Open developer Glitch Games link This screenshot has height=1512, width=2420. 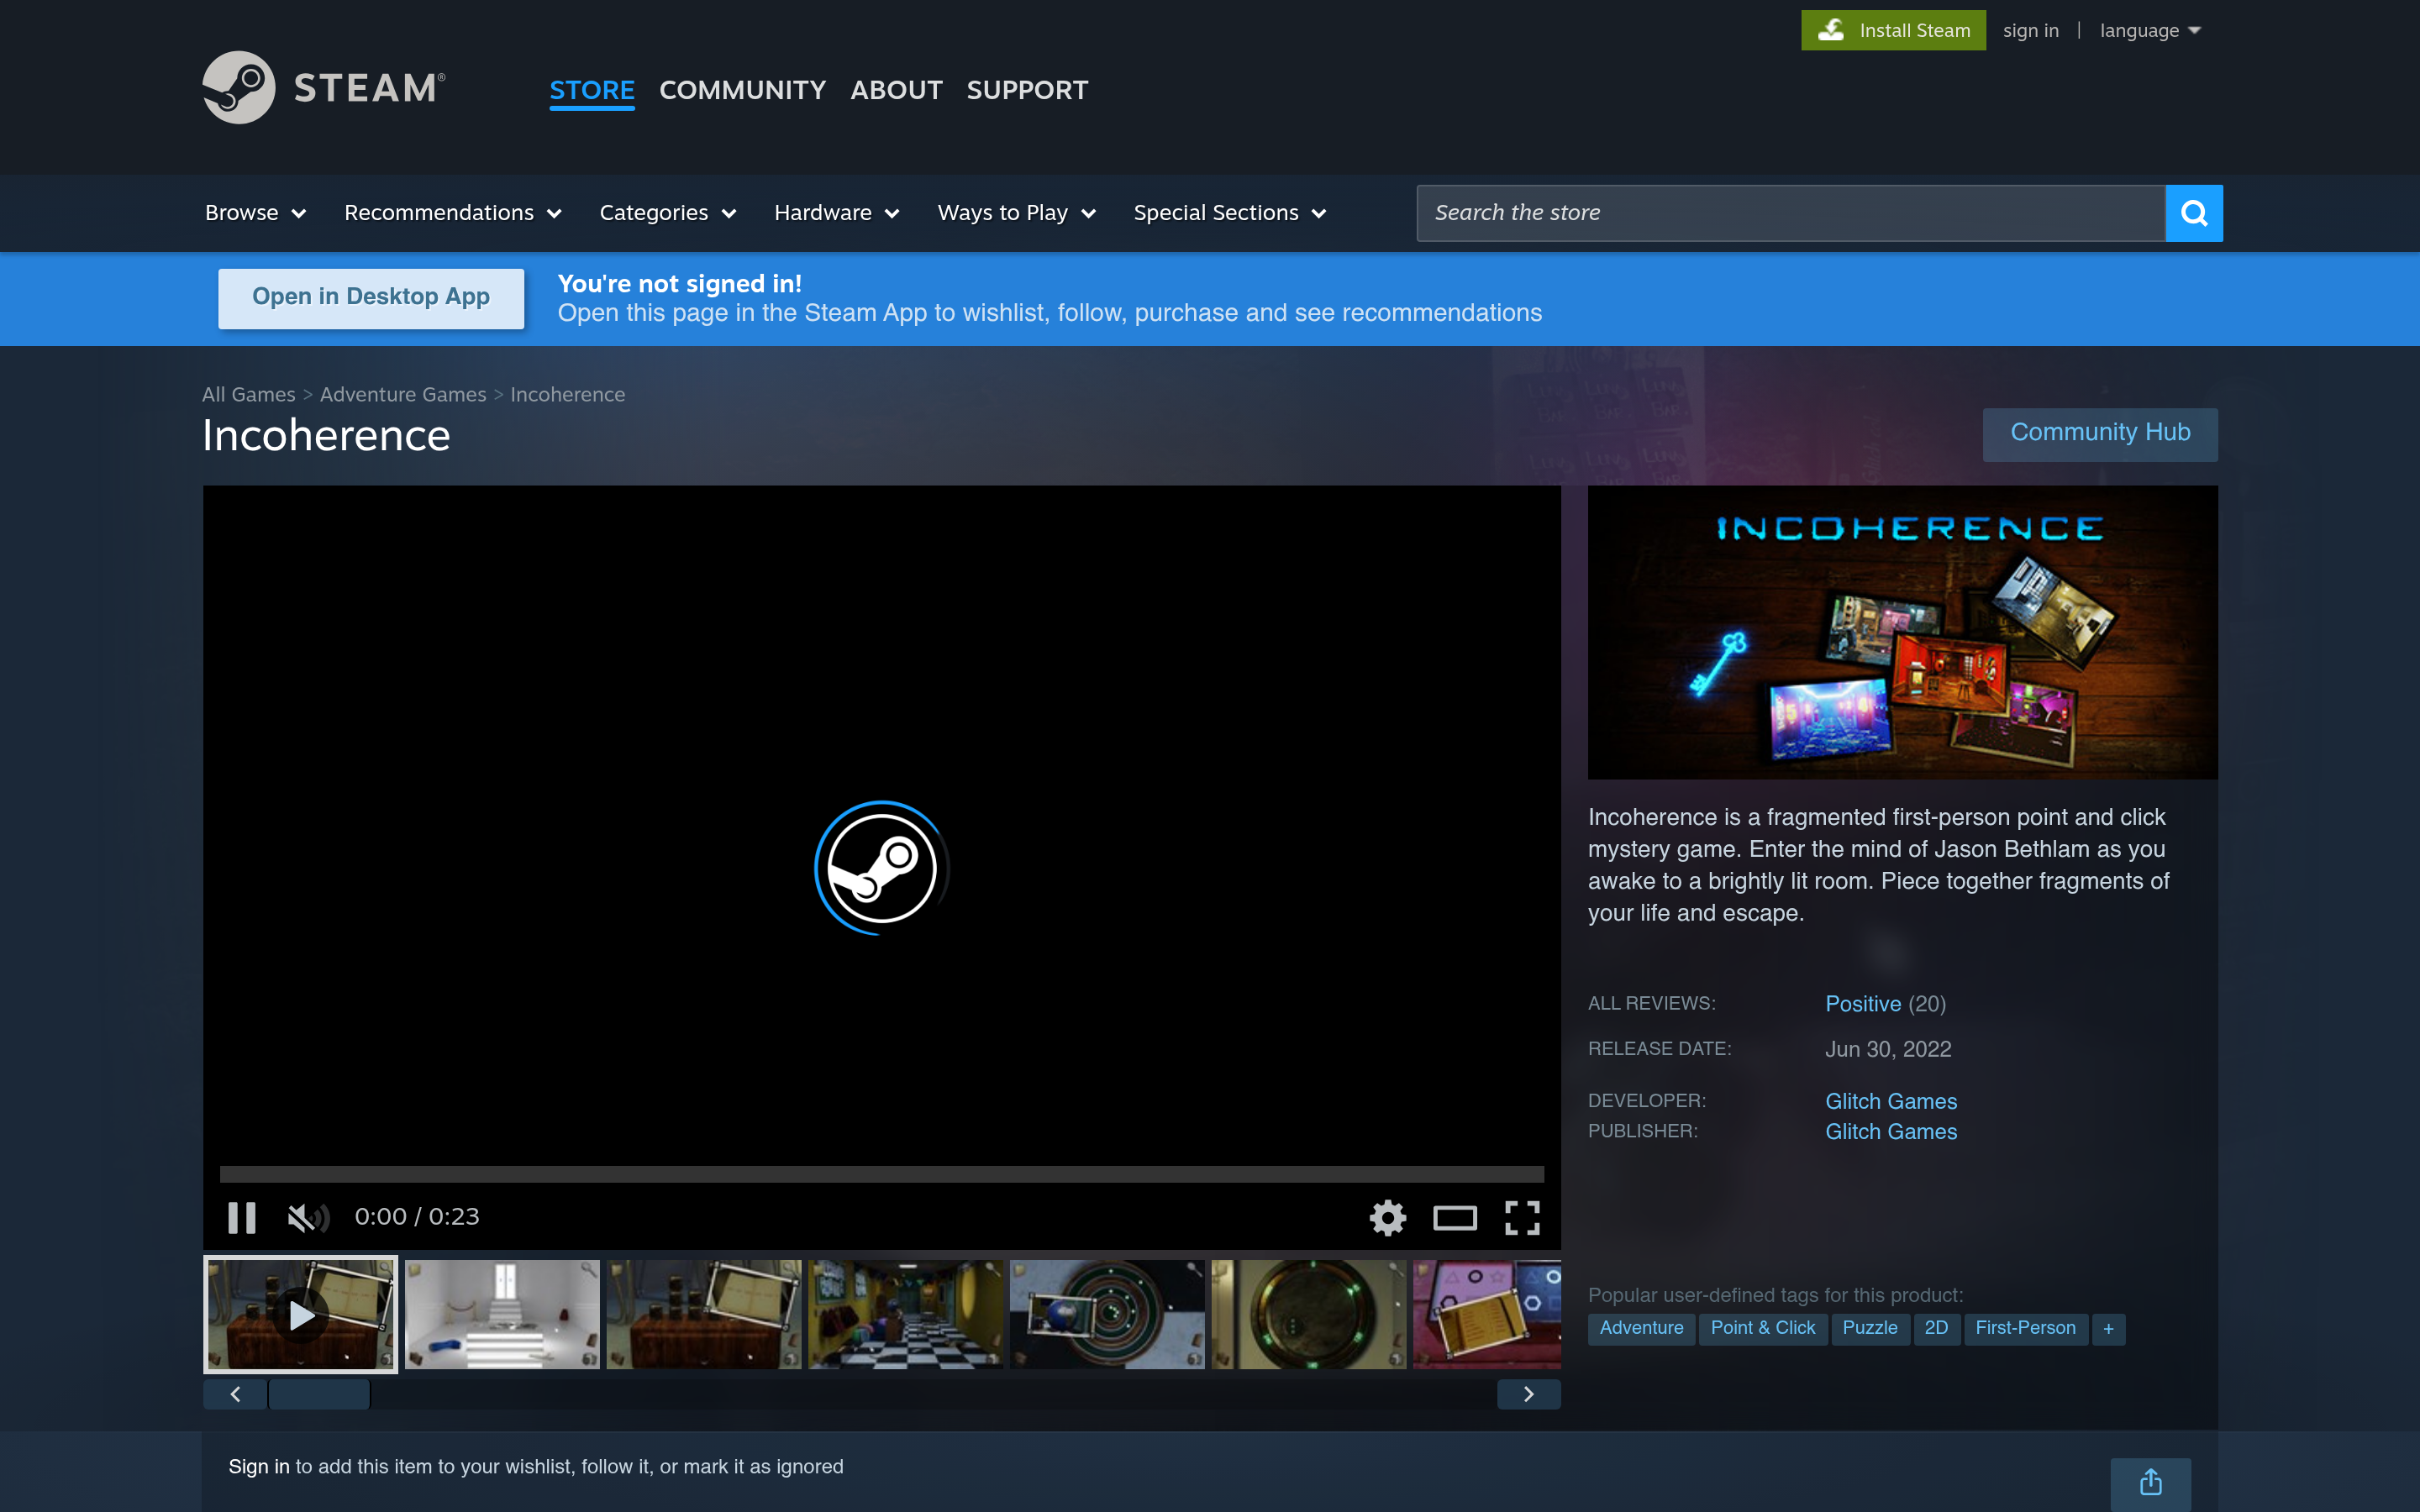pos(1891,1101)
